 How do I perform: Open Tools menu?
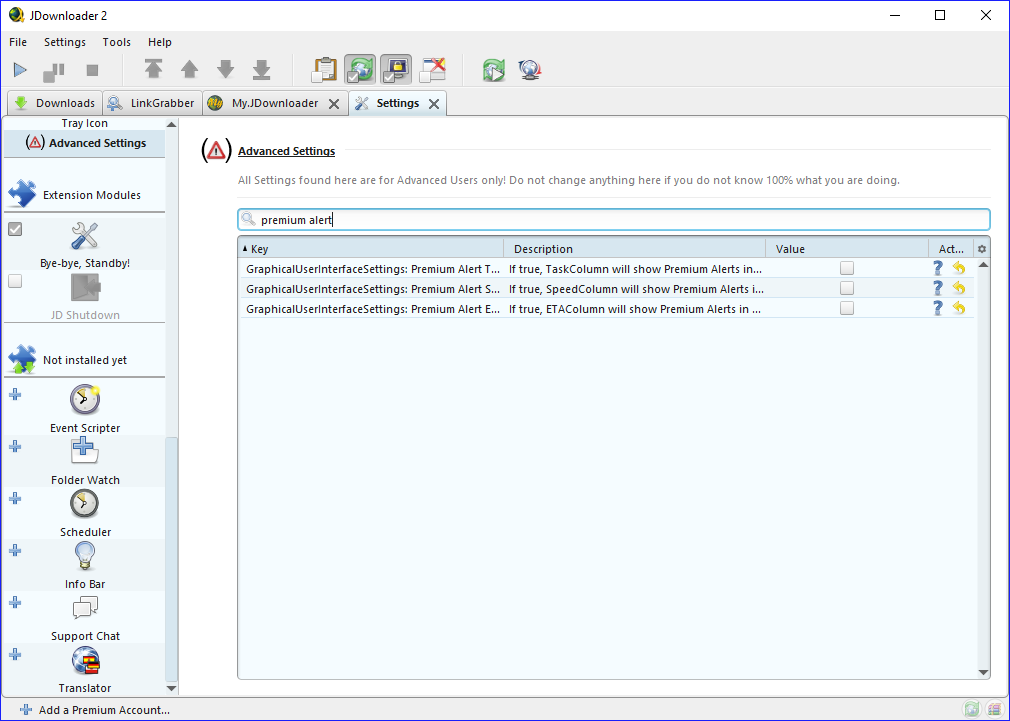tap(117, 42)
